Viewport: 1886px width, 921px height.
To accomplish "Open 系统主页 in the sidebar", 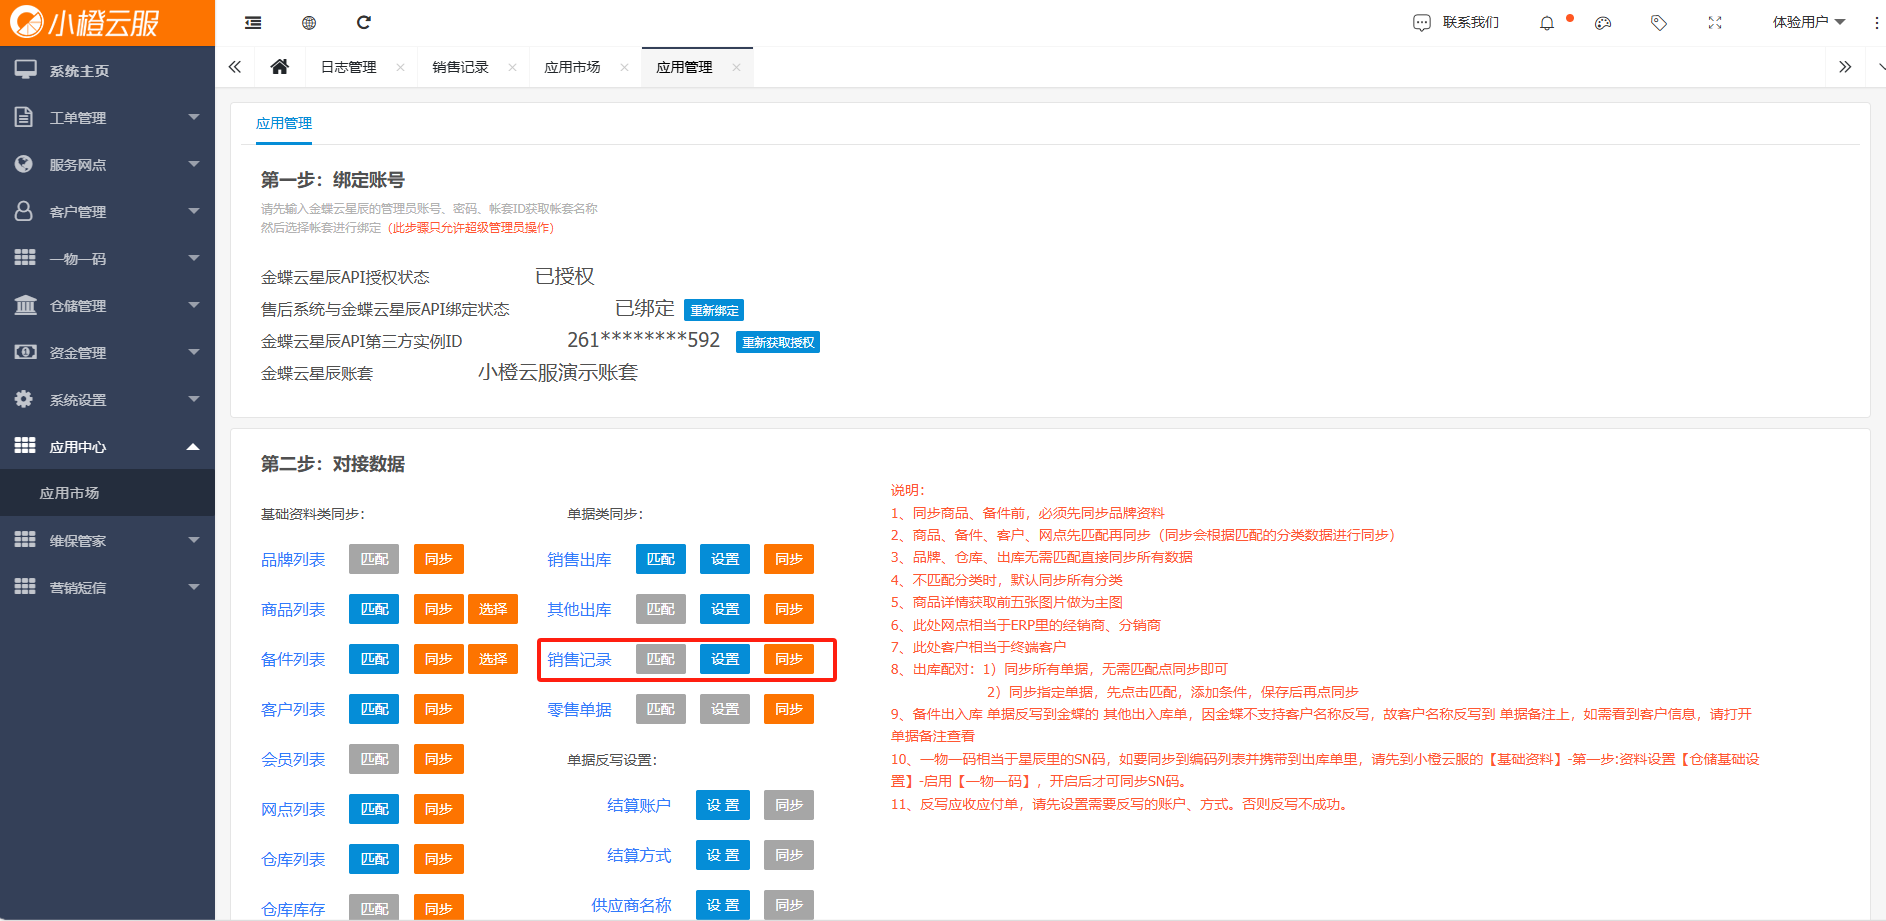I will point(107,70).
